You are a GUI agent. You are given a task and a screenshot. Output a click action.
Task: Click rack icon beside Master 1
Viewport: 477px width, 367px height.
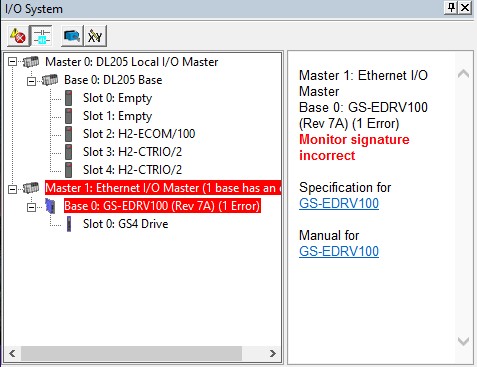31,188
